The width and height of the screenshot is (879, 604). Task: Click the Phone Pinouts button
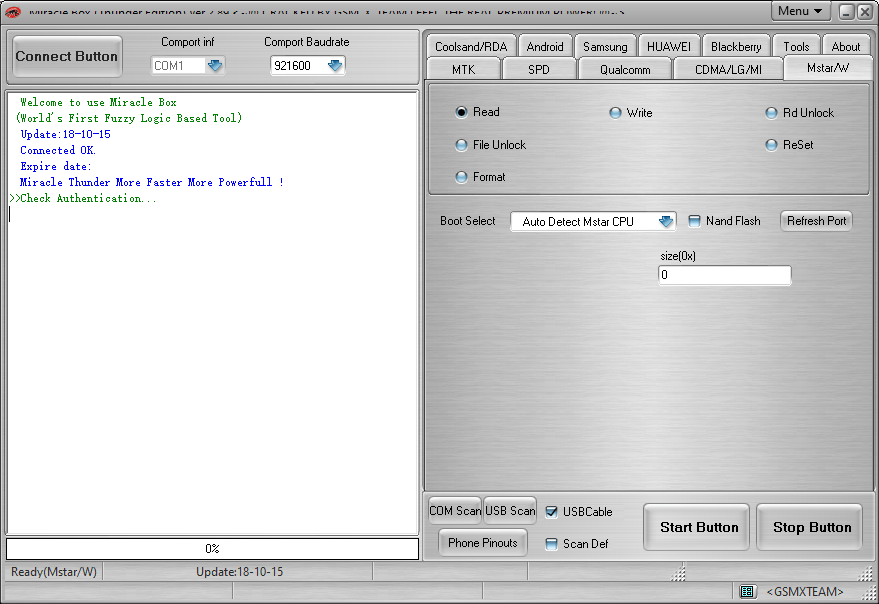[x=483, y=543]
